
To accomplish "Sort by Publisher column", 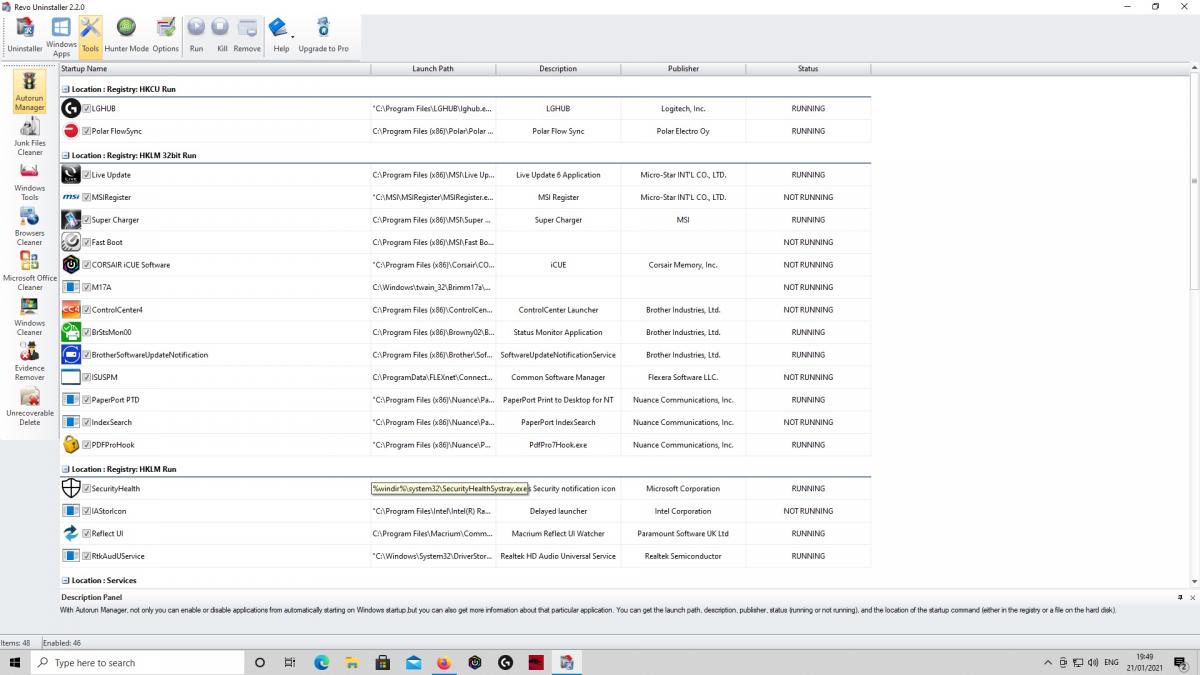I will (x=683, y=69).
